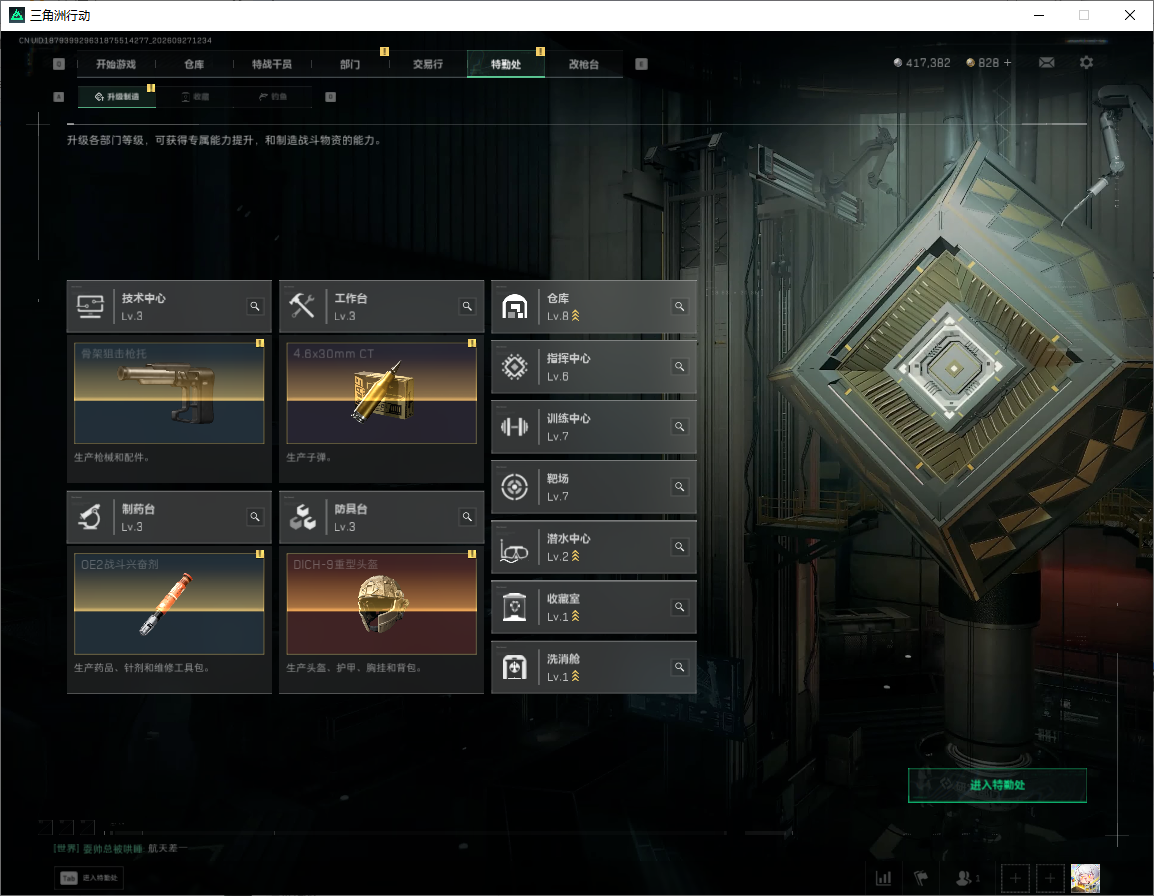The width and height of the screenshot is (1154, 896).
Task: Click the magnifier on the 防具台 header
Action: 467,517
